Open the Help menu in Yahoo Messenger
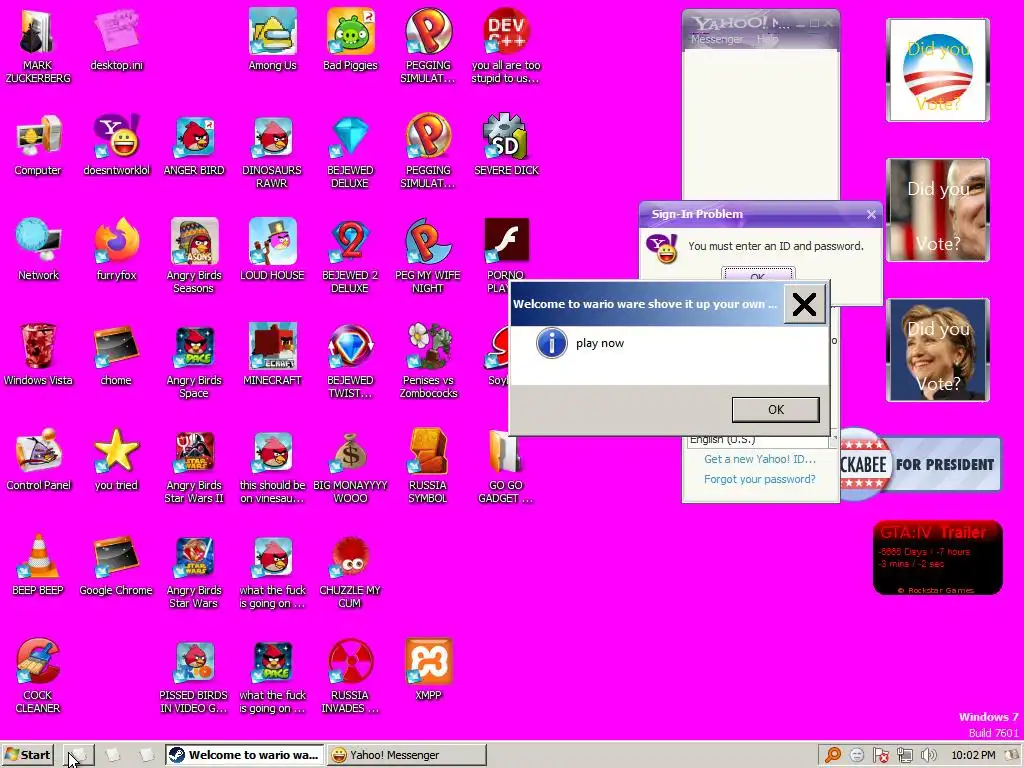 (x=767, y=39)
